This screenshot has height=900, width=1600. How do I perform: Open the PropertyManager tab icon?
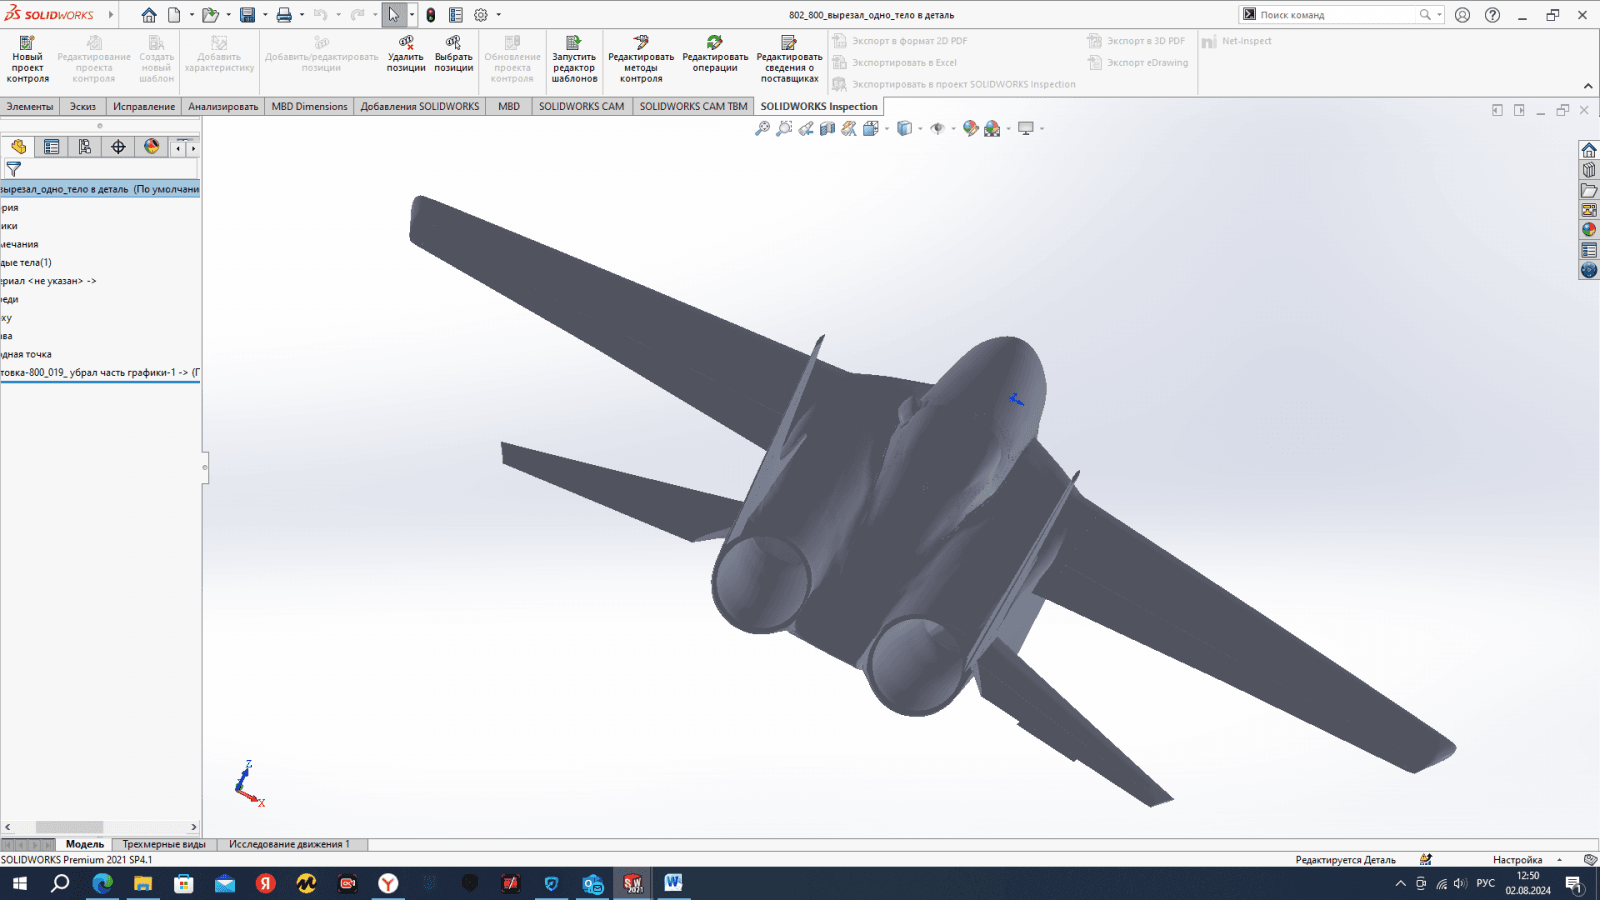pos(52,147)
